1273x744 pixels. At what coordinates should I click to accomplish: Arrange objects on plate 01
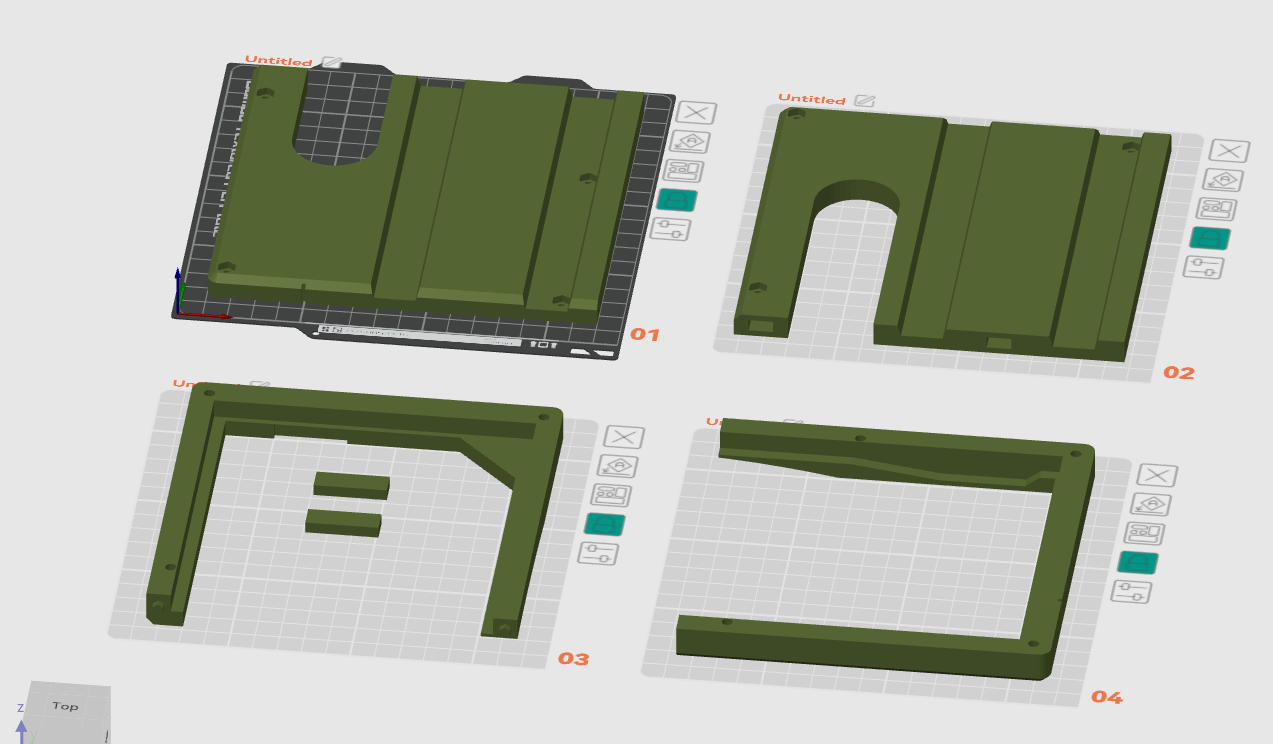point(684,171)
